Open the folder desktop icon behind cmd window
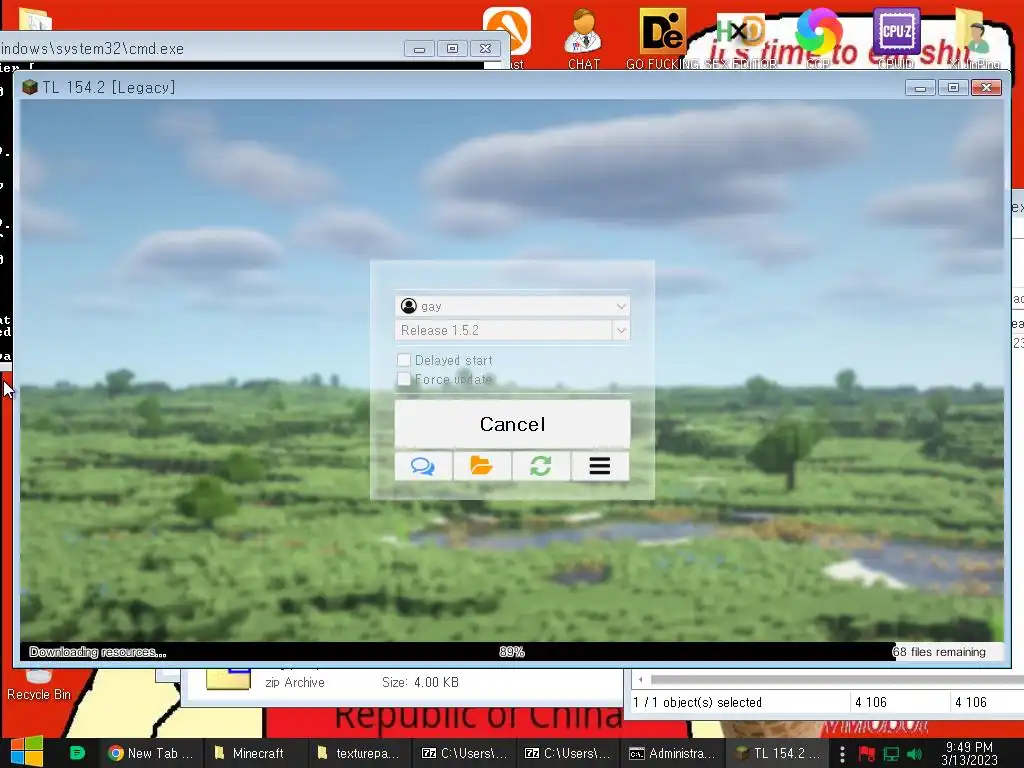This screenshot has height=768, width=1024. pyautogui.click(x=35, y=19)
